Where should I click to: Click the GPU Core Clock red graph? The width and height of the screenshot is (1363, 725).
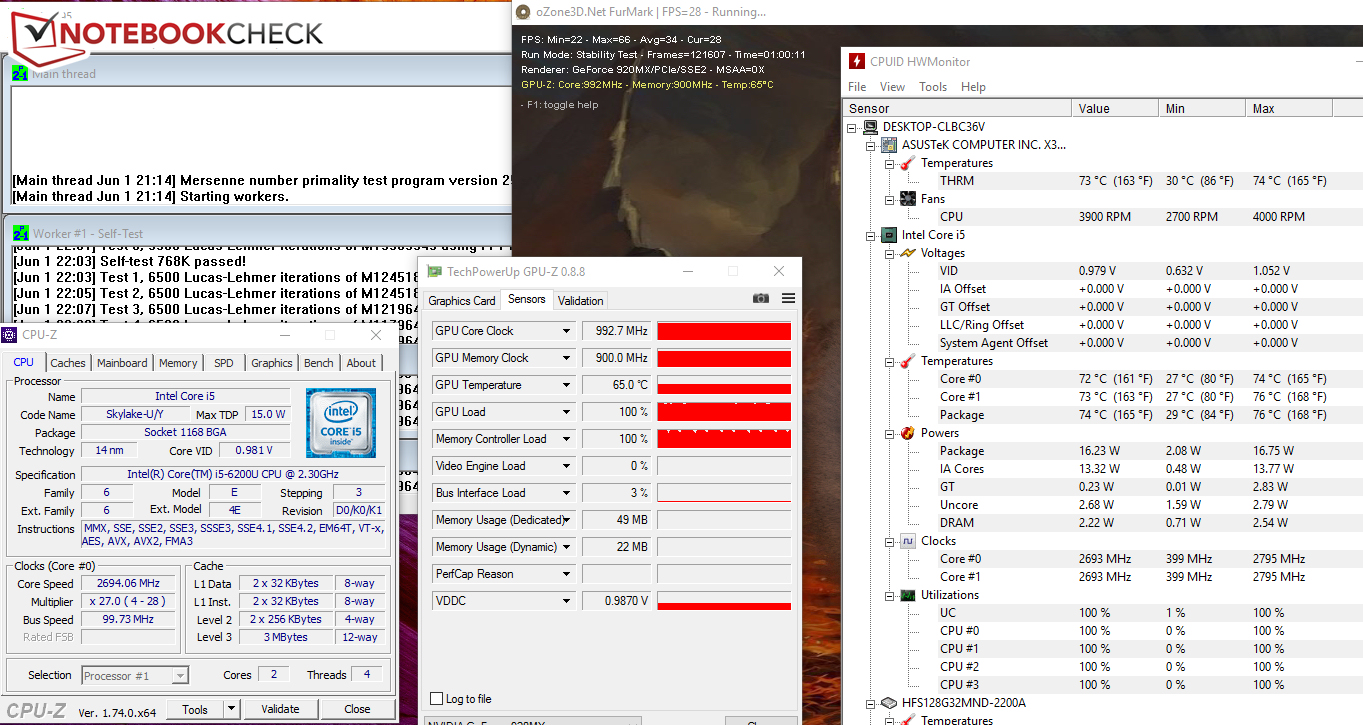pyautogui.click(x=724, y=331)
